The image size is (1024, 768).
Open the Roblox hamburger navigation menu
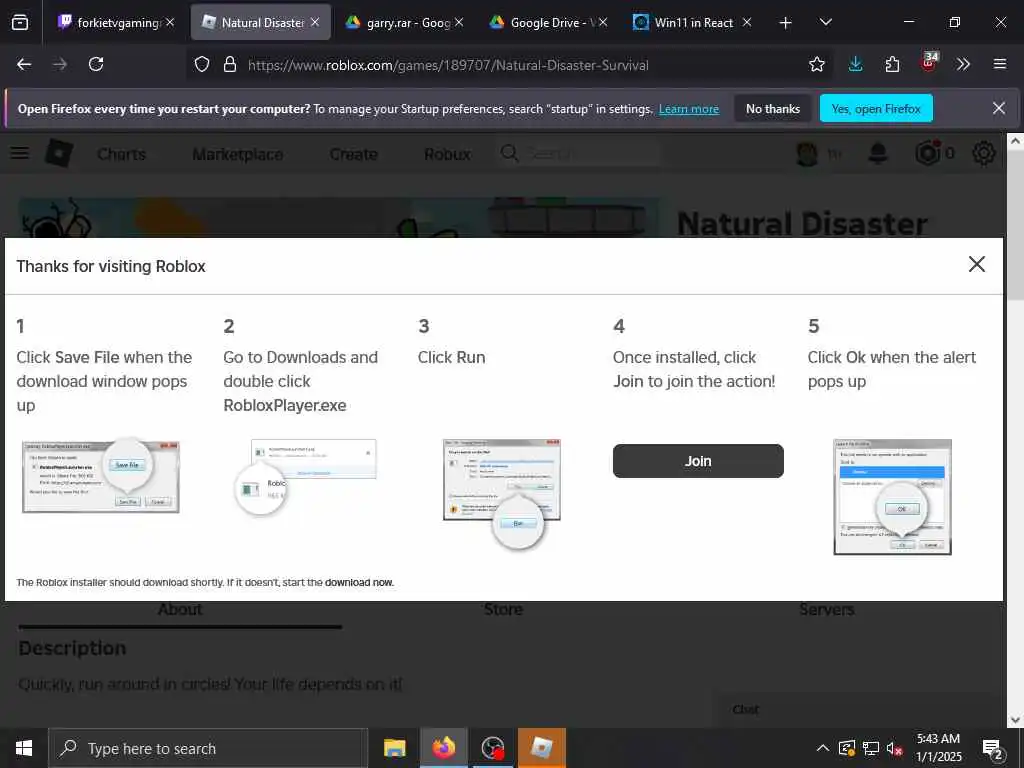20,153
